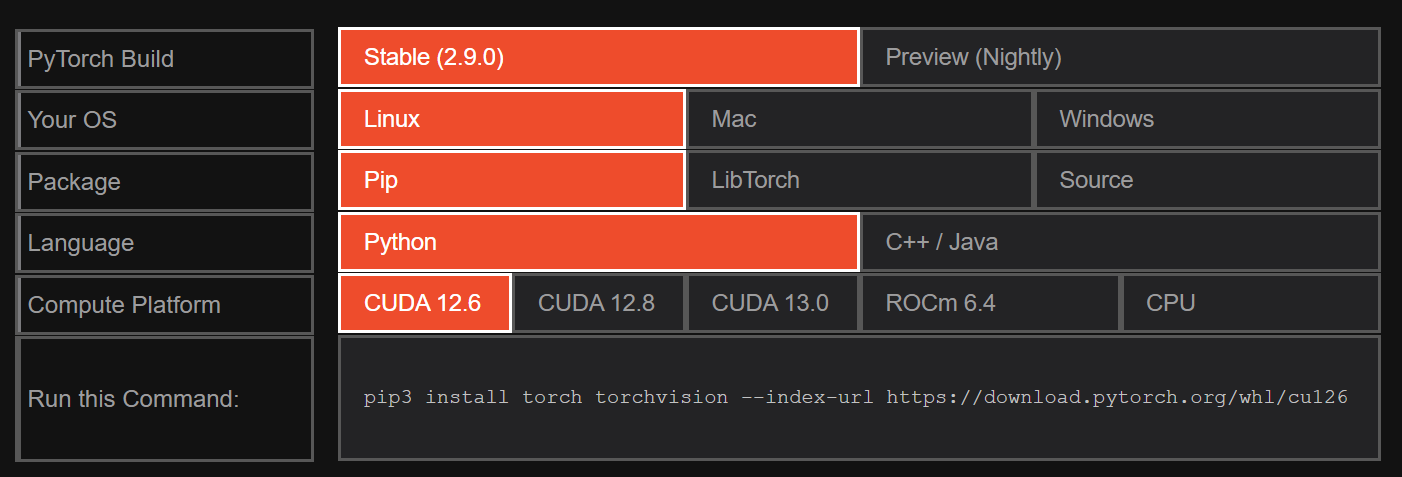Pick CUDA 13.0 as compute platform
This screenshot has width=1402, height=477.
click(772, 303)
